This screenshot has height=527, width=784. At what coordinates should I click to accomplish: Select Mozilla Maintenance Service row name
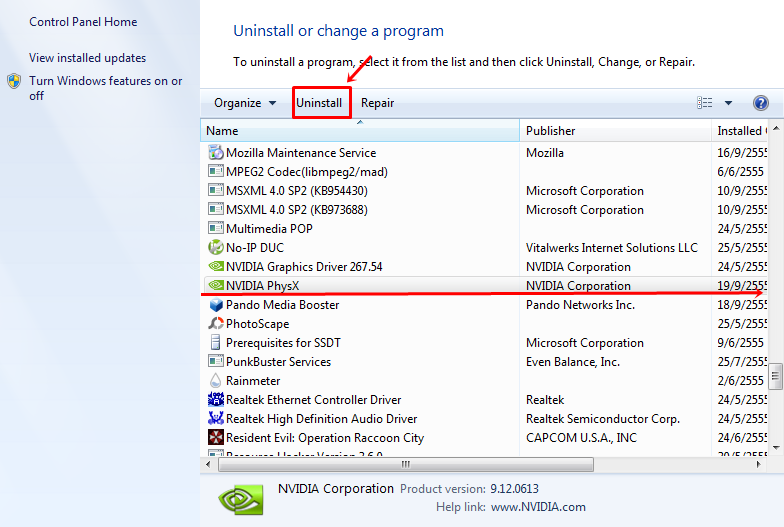point(301,152)
